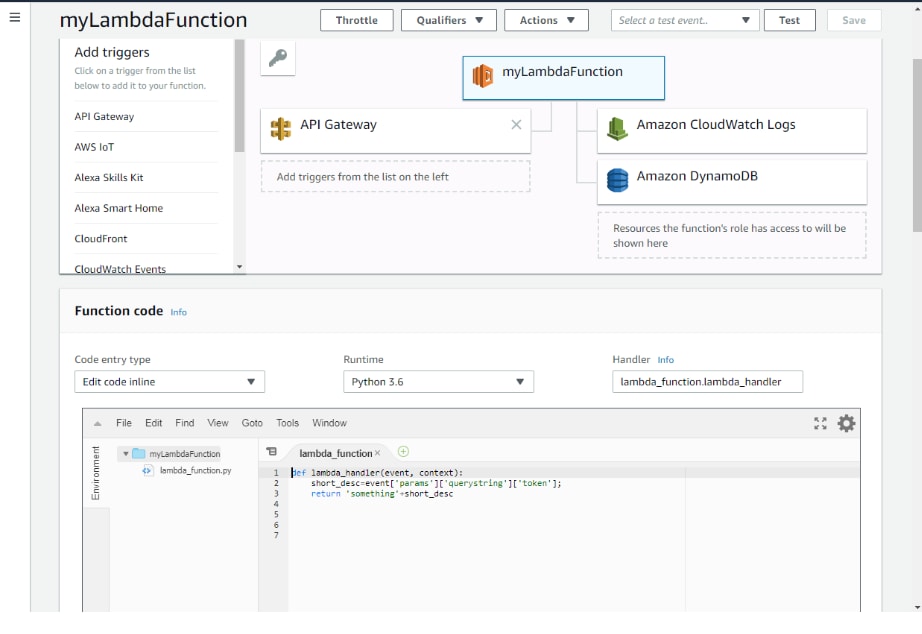This screenshot has height=634, width=922.
Task: Click the page vertical scrollbar thumb
Action: point(917,145)
